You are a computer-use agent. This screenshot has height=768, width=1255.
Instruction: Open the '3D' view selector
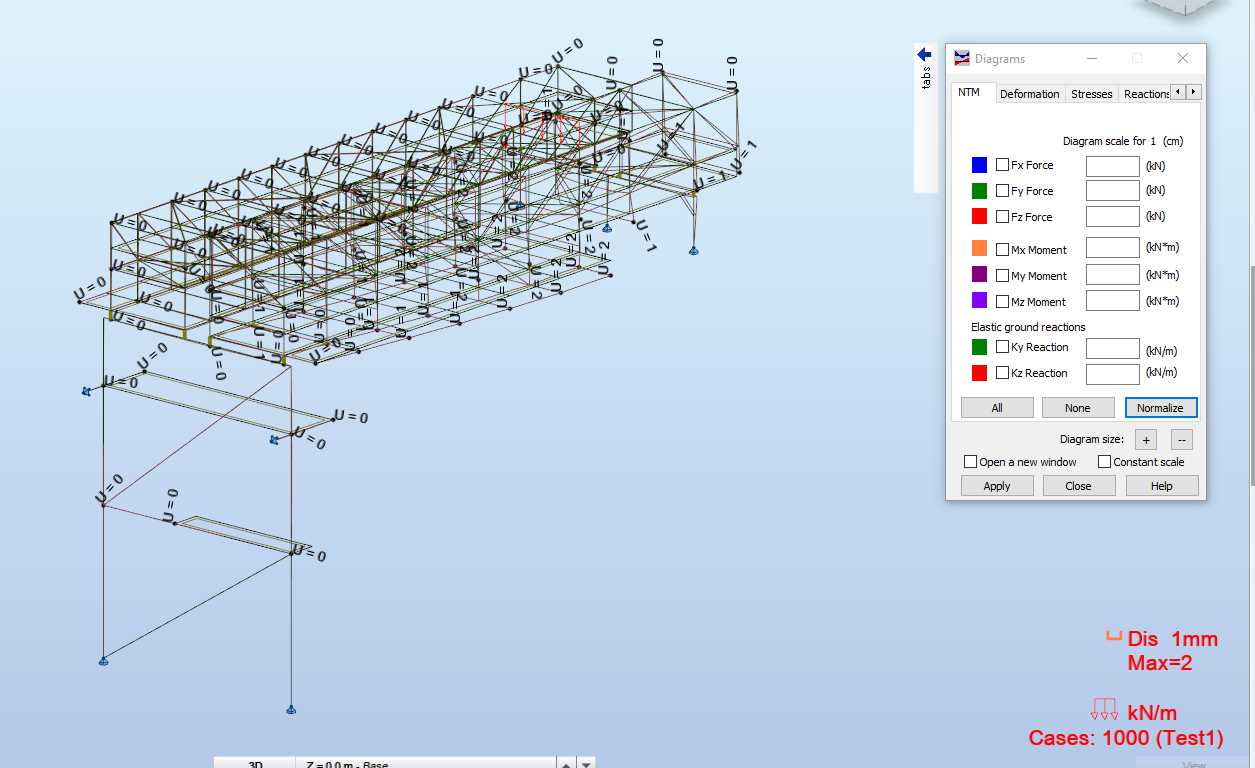254,761
